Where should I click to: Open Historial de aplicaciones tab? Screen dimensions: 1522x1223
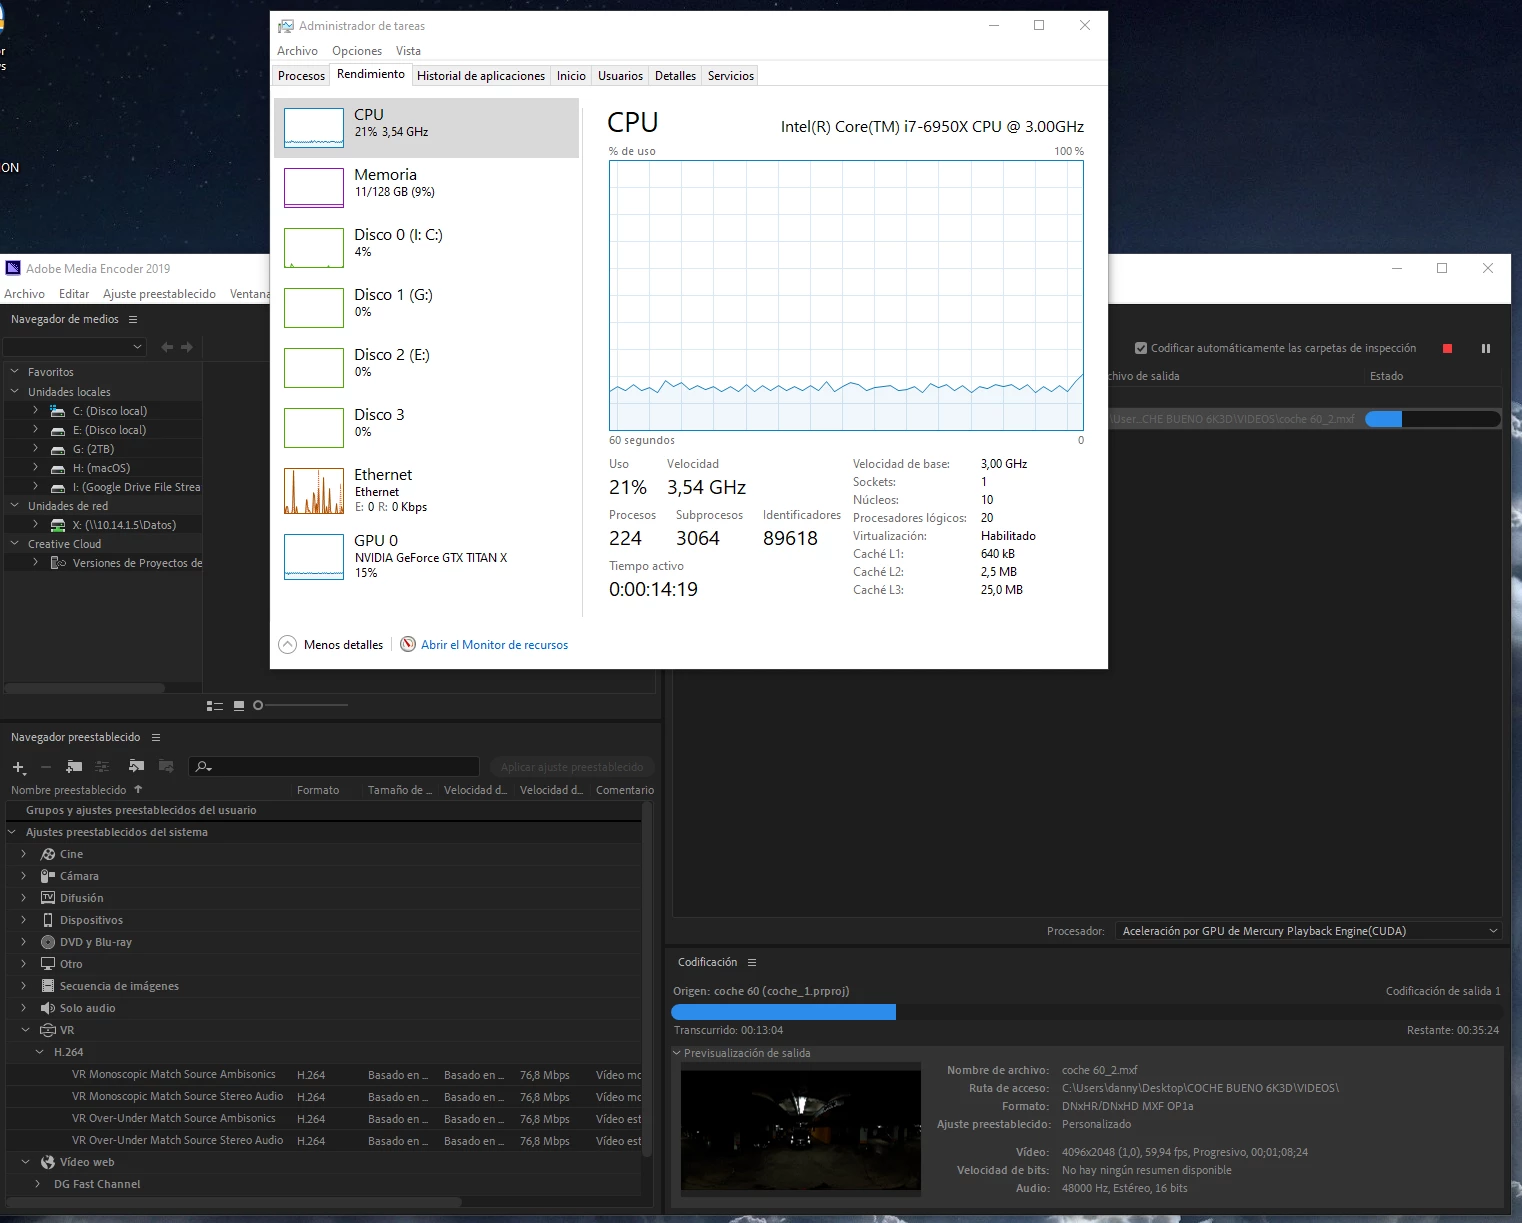click(481, 76)
